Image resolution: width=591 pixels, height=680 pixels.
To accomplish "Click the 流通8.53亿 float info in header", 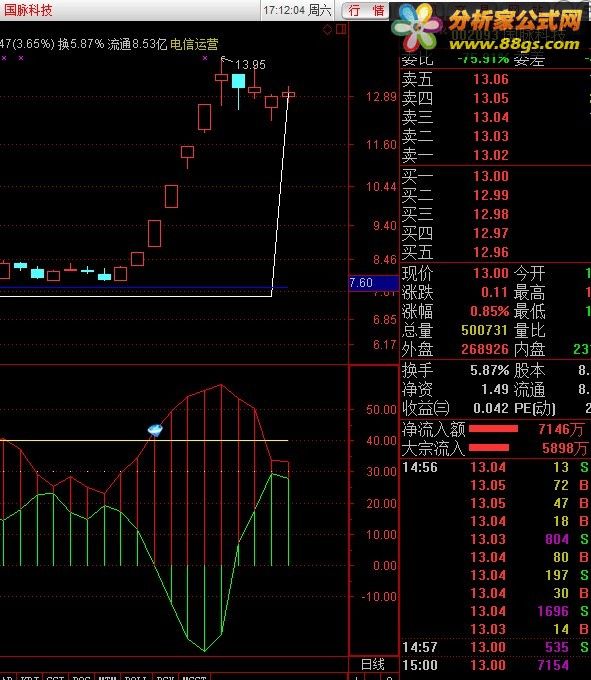I will (x=137, y=44).
